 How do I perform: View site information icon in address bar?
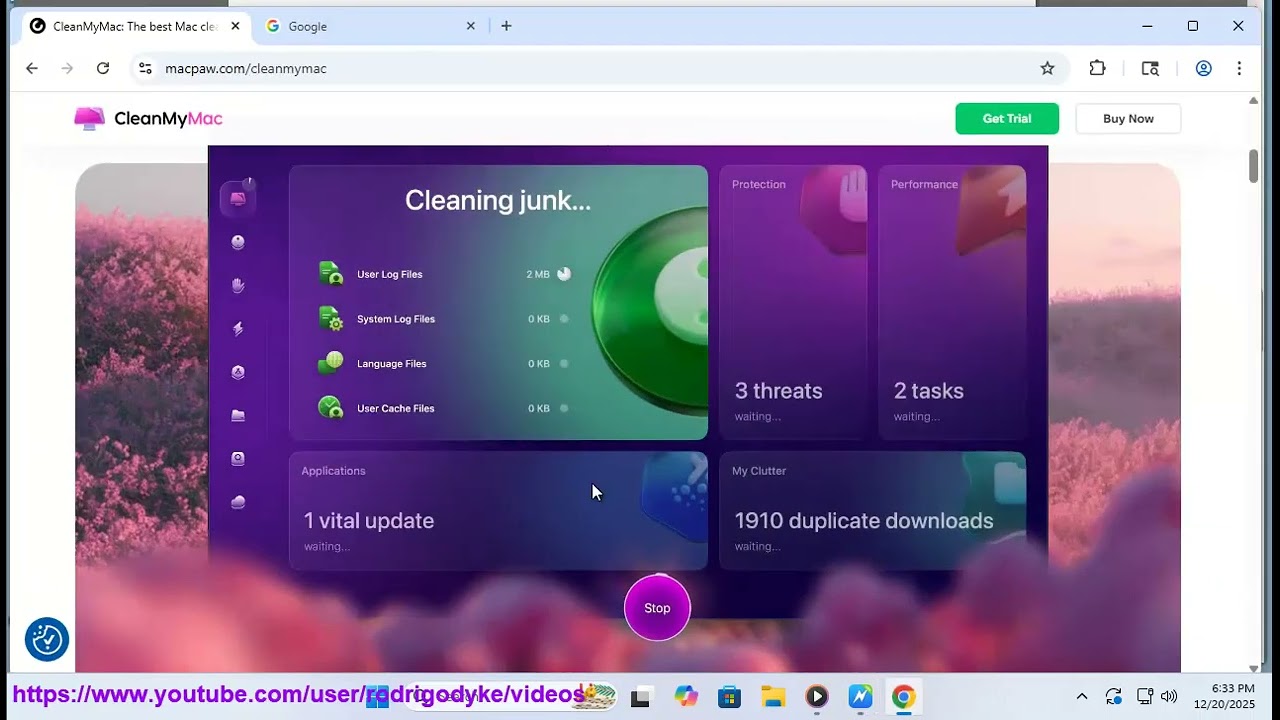point(145,68)
